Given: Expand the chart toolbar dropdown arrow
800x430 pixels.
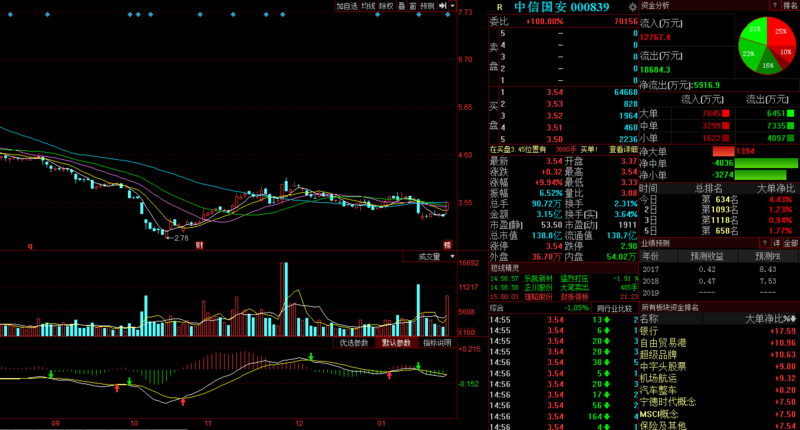Looking at the screenshot, I should pyautogui.click(x=453, y=6).
